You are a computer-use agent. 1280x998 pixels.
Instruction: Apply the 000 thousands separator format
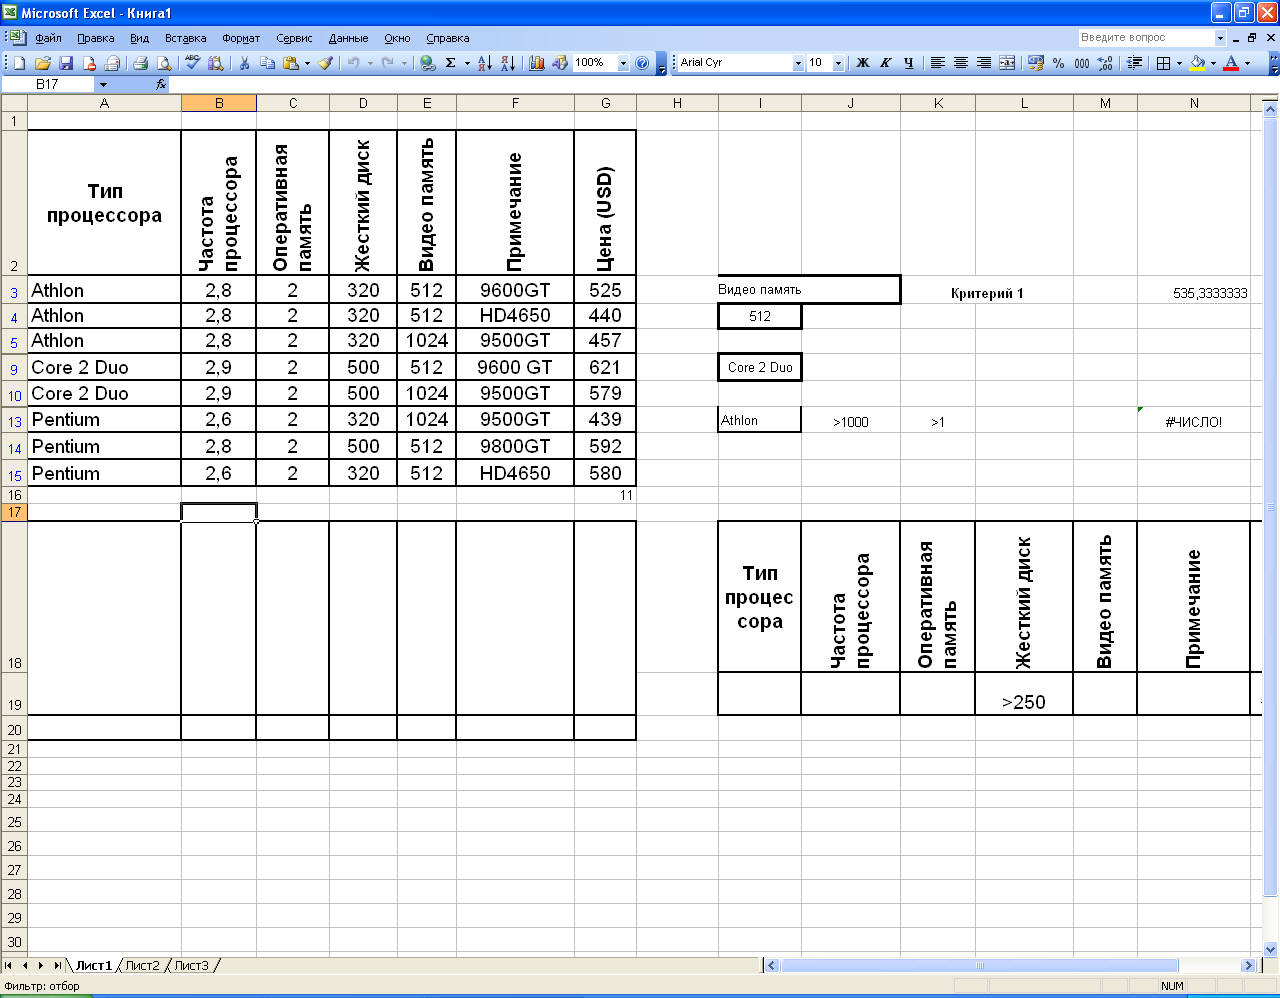coord(1082,63)
